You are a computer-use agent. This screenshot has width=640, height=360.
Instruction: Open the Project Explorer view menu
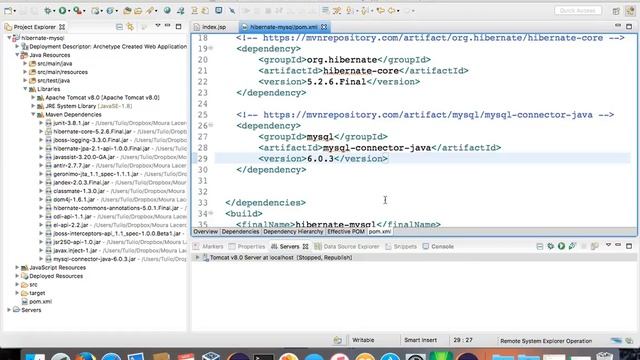coord(158,26)
